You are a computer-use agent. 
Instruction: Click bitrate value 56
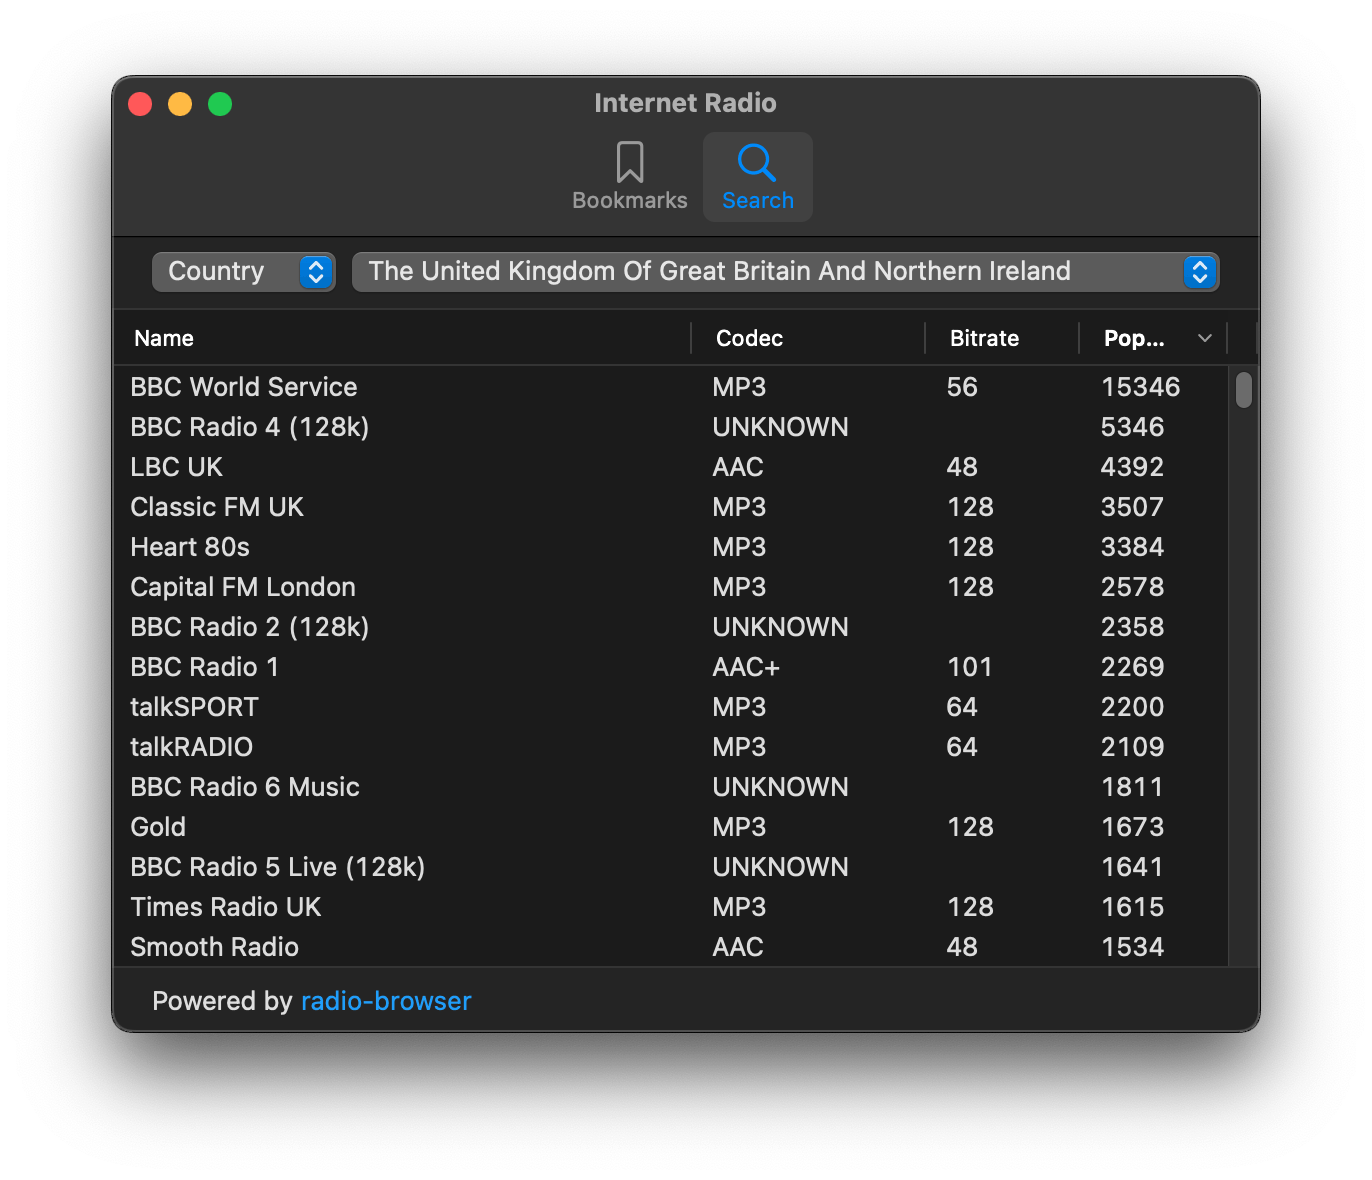(x=962, y=387)
